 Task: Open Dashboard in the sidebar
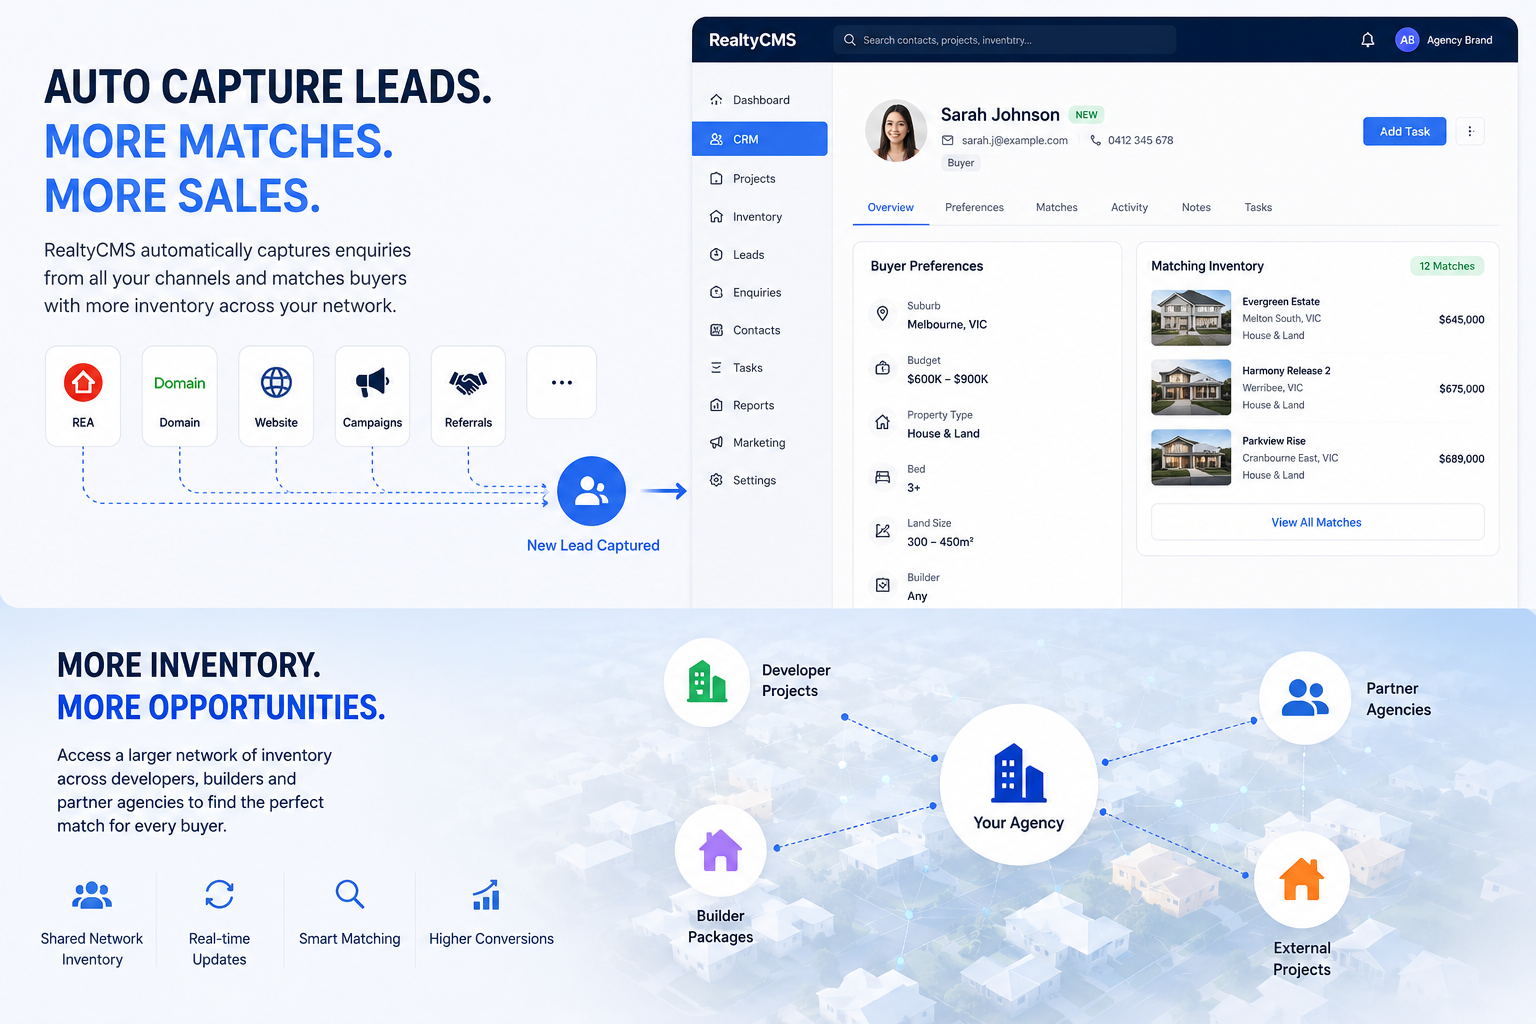tap(760, 100)
